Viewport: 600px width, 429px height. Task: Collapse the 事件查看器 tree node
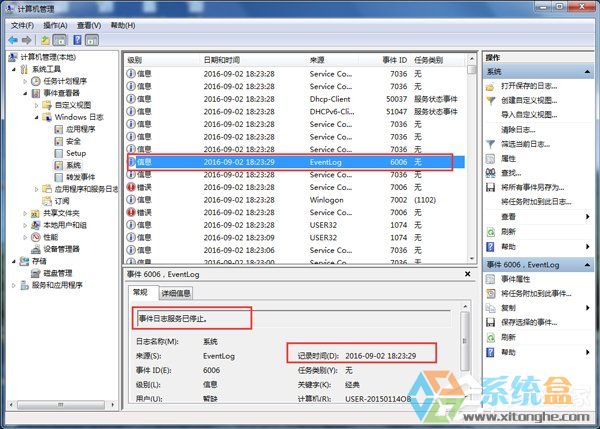pyautogui.click(x=25, y=93)
